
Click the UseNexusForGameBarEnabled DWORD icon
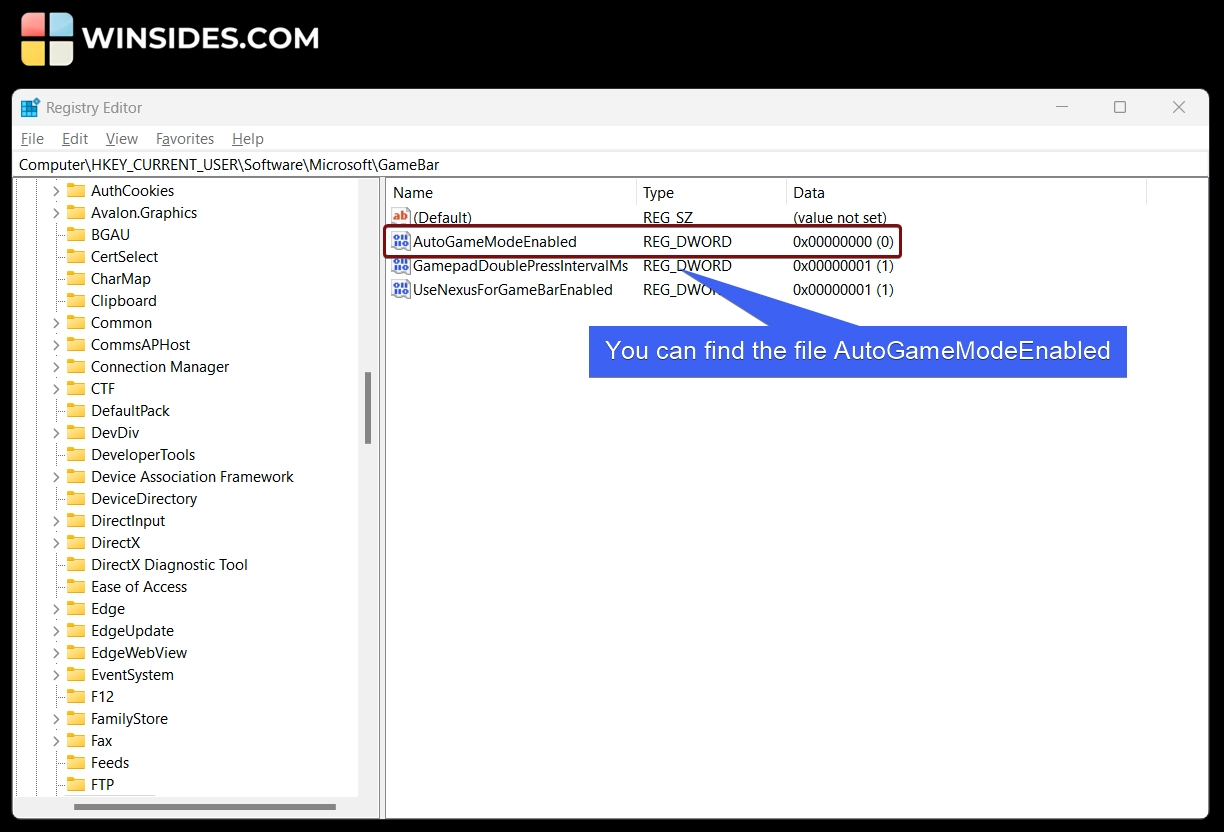(x=401, y=289)
